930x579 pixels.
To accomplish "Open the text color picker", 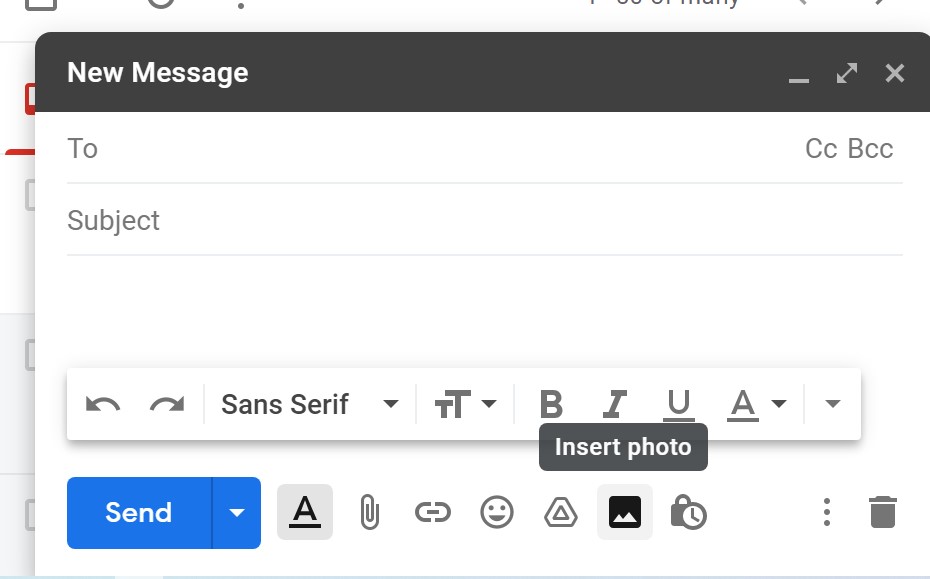I will click(756, 404).
